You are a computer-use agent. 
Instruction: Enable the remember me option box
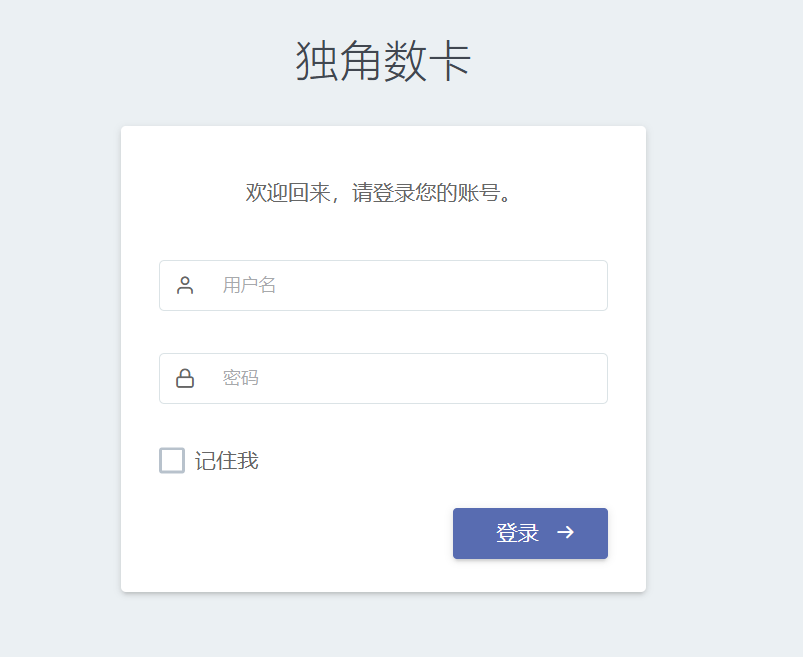[x=172, y=460]
